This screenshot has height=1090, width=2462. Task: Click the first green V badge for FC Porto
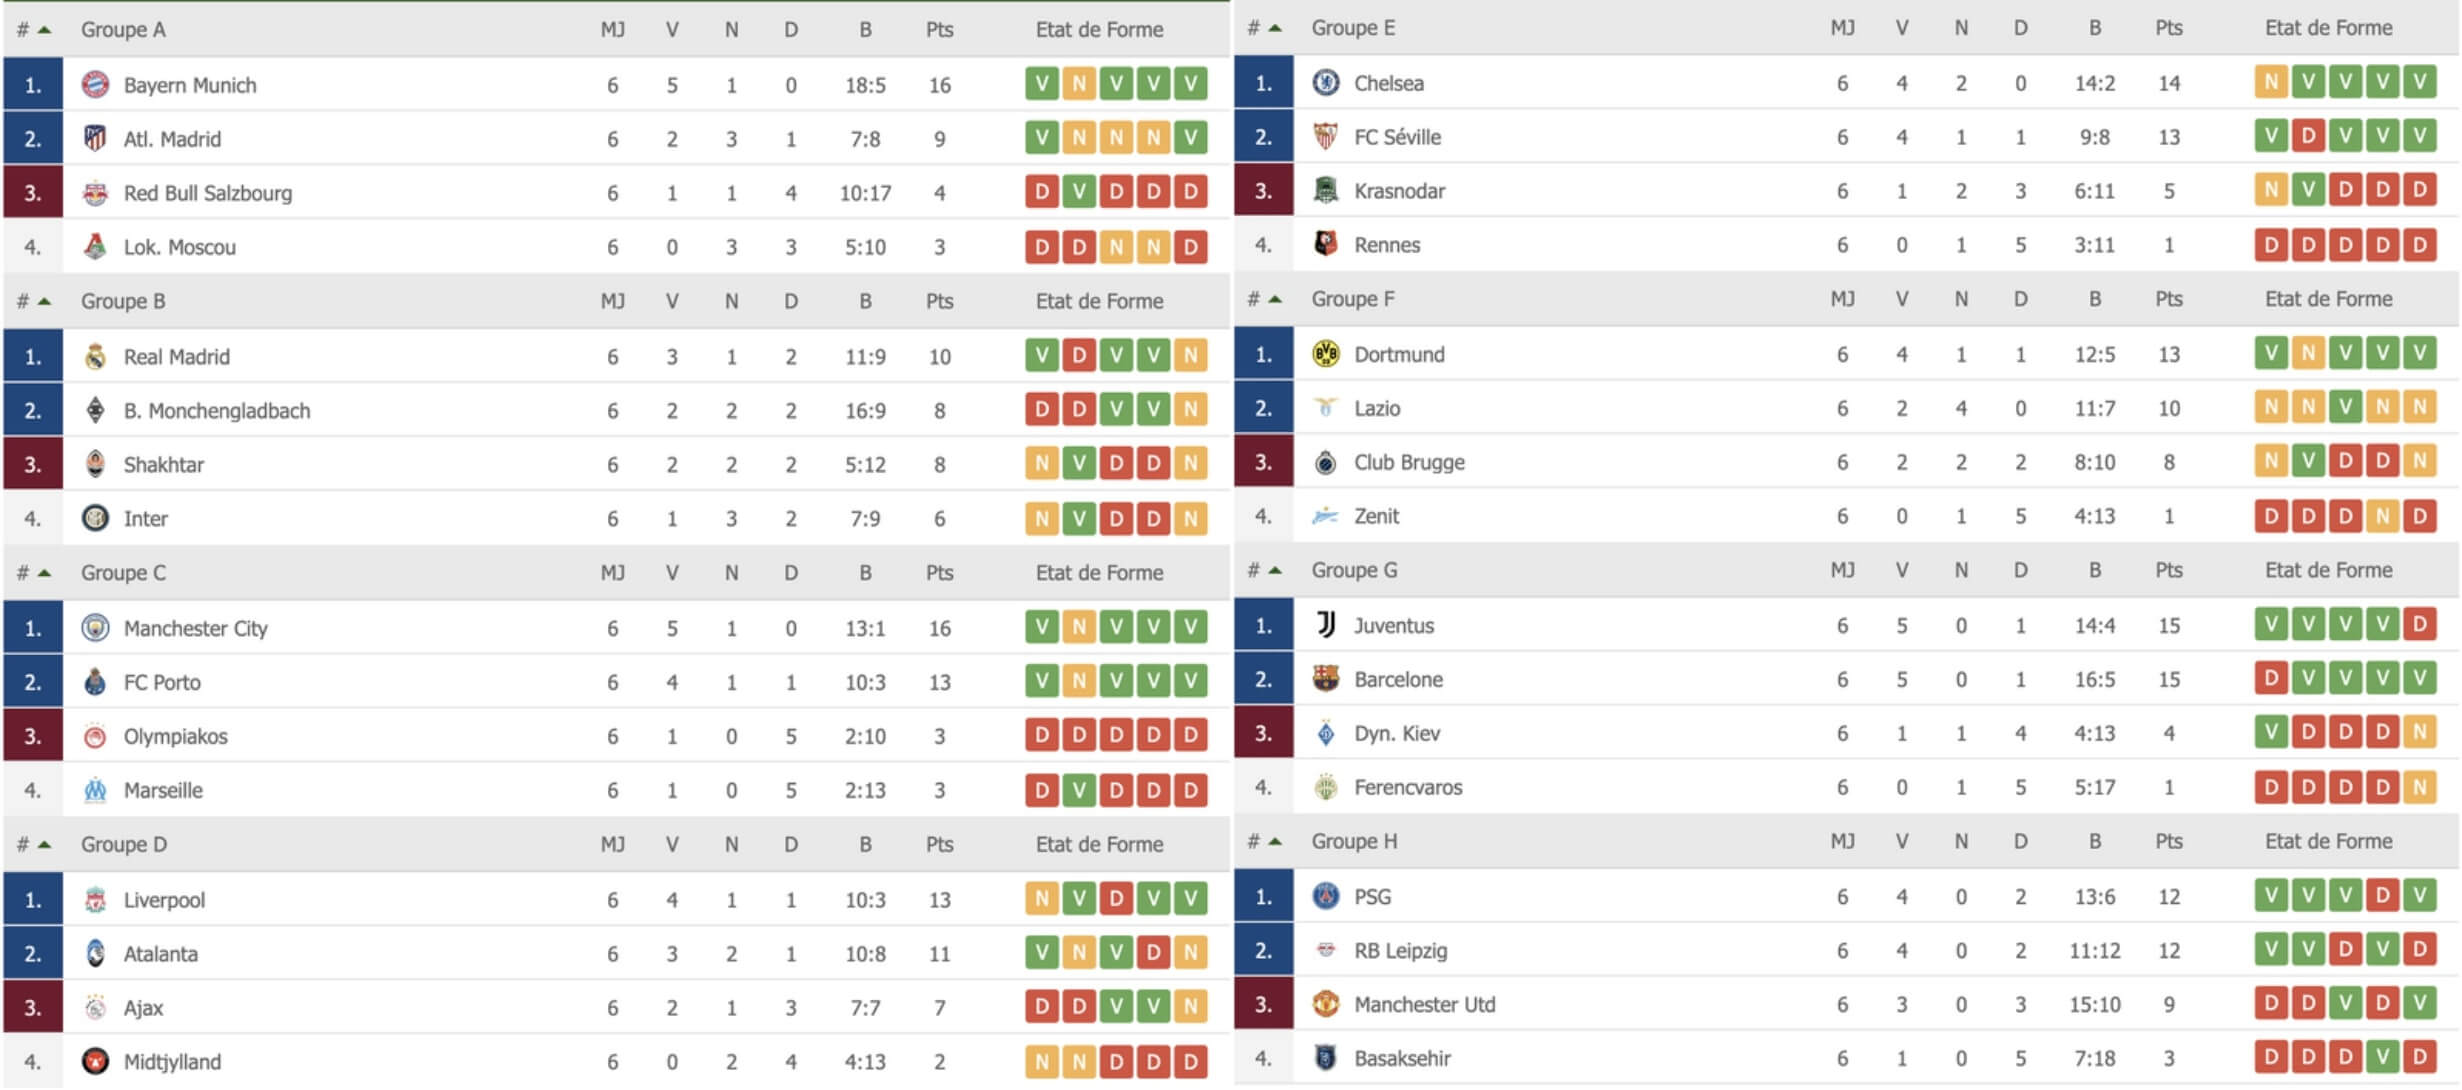pyautogui.click(x=1042, y=681)
